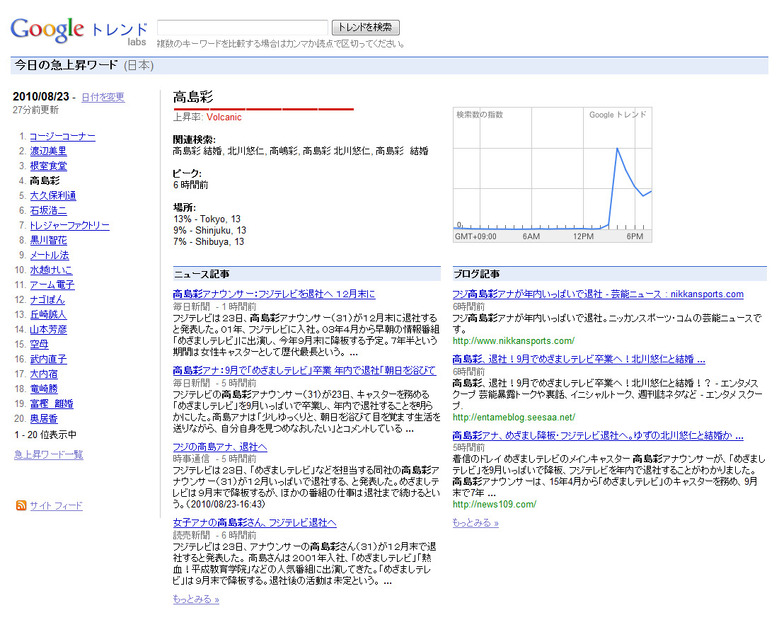
Task: Open rank 18 trend link
Action: [44, 389]
